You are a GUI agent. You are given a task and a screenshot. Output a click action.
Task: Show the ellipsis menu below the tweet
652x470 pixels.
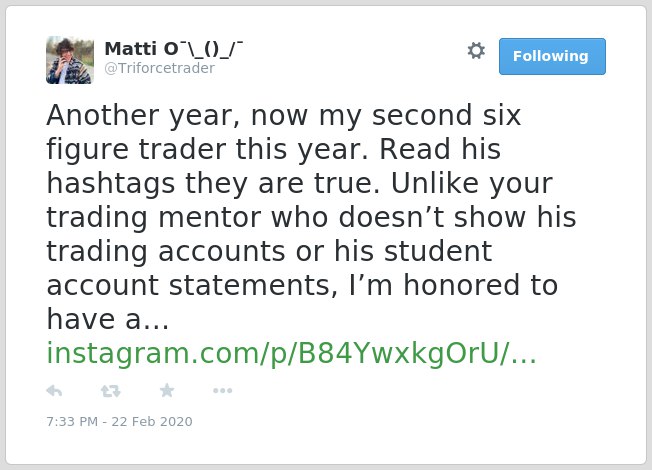tap(222, 391)
